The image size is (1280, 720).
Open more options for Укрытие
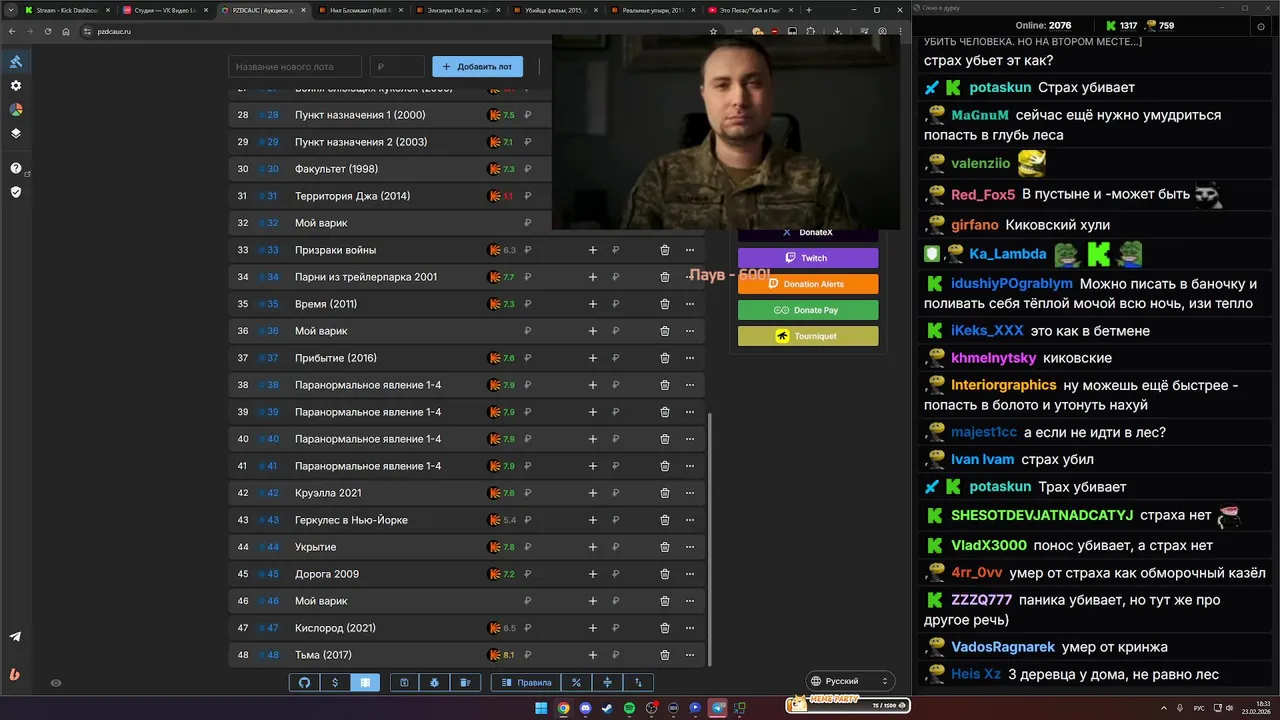pos(690,547)
